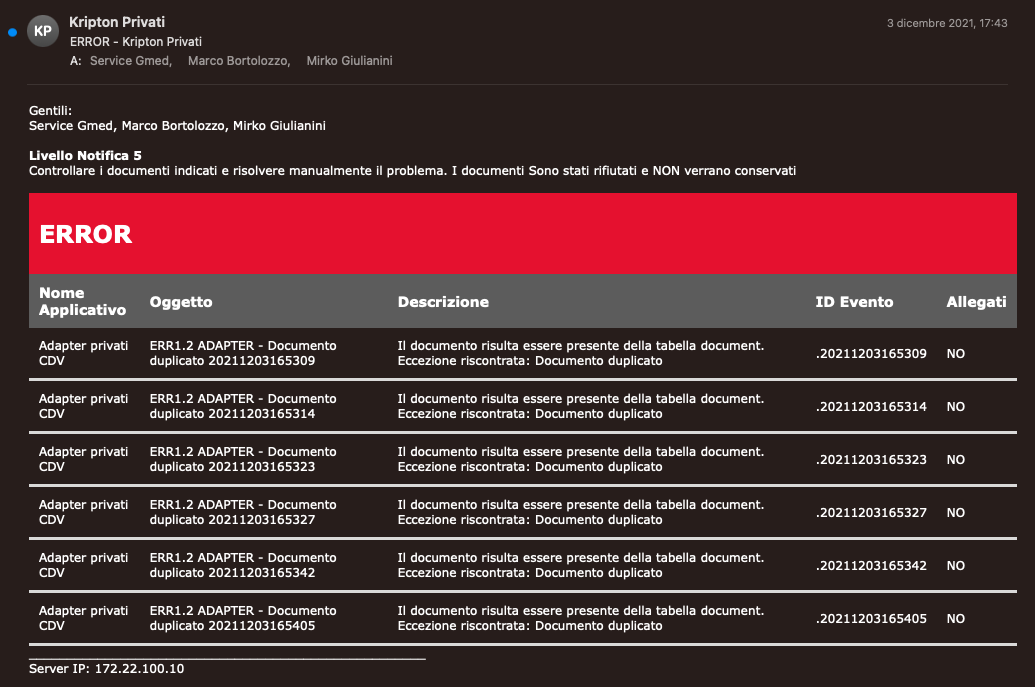Click the subject line ERROR - Kripton Privati
Screen dimensions: 1035x687
135,41
